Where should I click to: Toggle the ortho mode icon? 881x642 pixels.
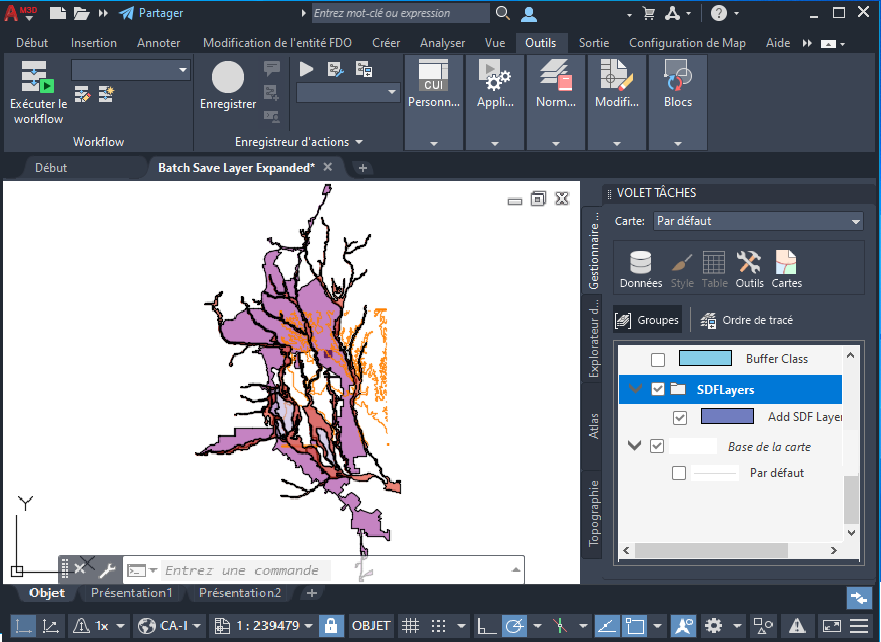coord(486,625)
